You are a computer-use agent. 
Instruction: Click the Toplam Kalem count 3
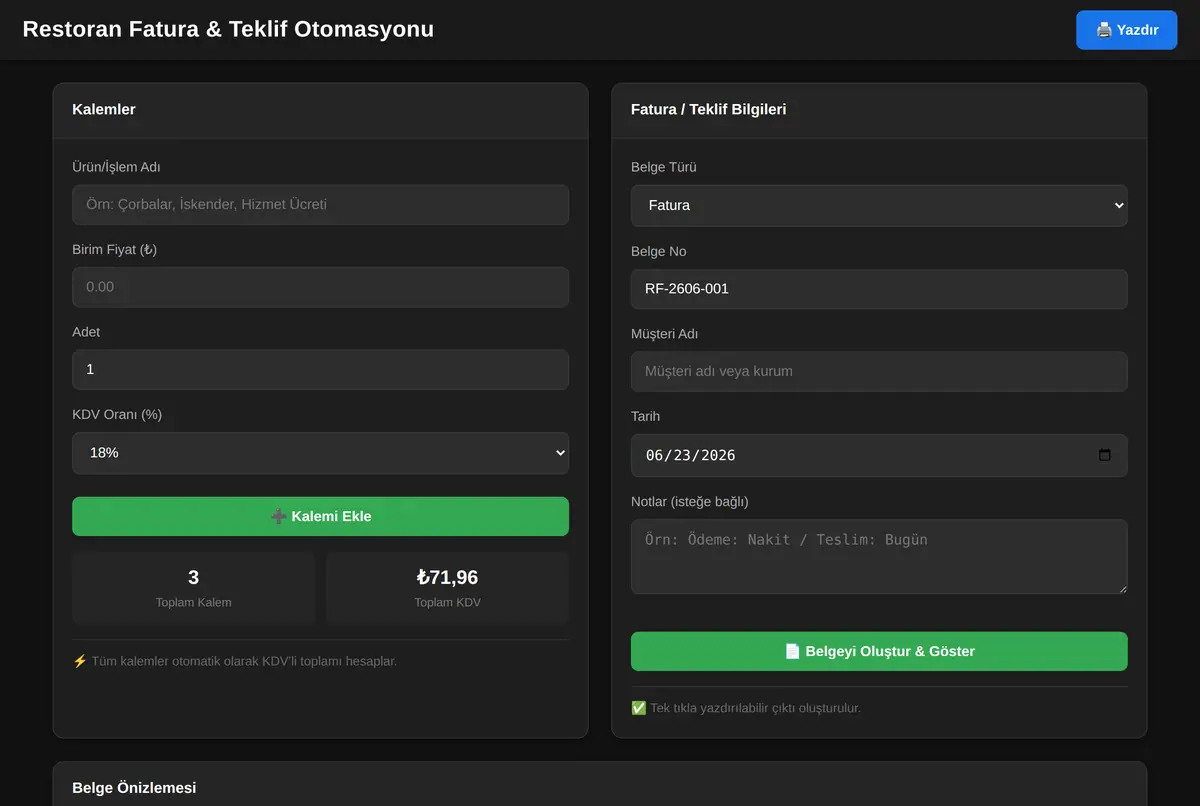coord(194,577)
